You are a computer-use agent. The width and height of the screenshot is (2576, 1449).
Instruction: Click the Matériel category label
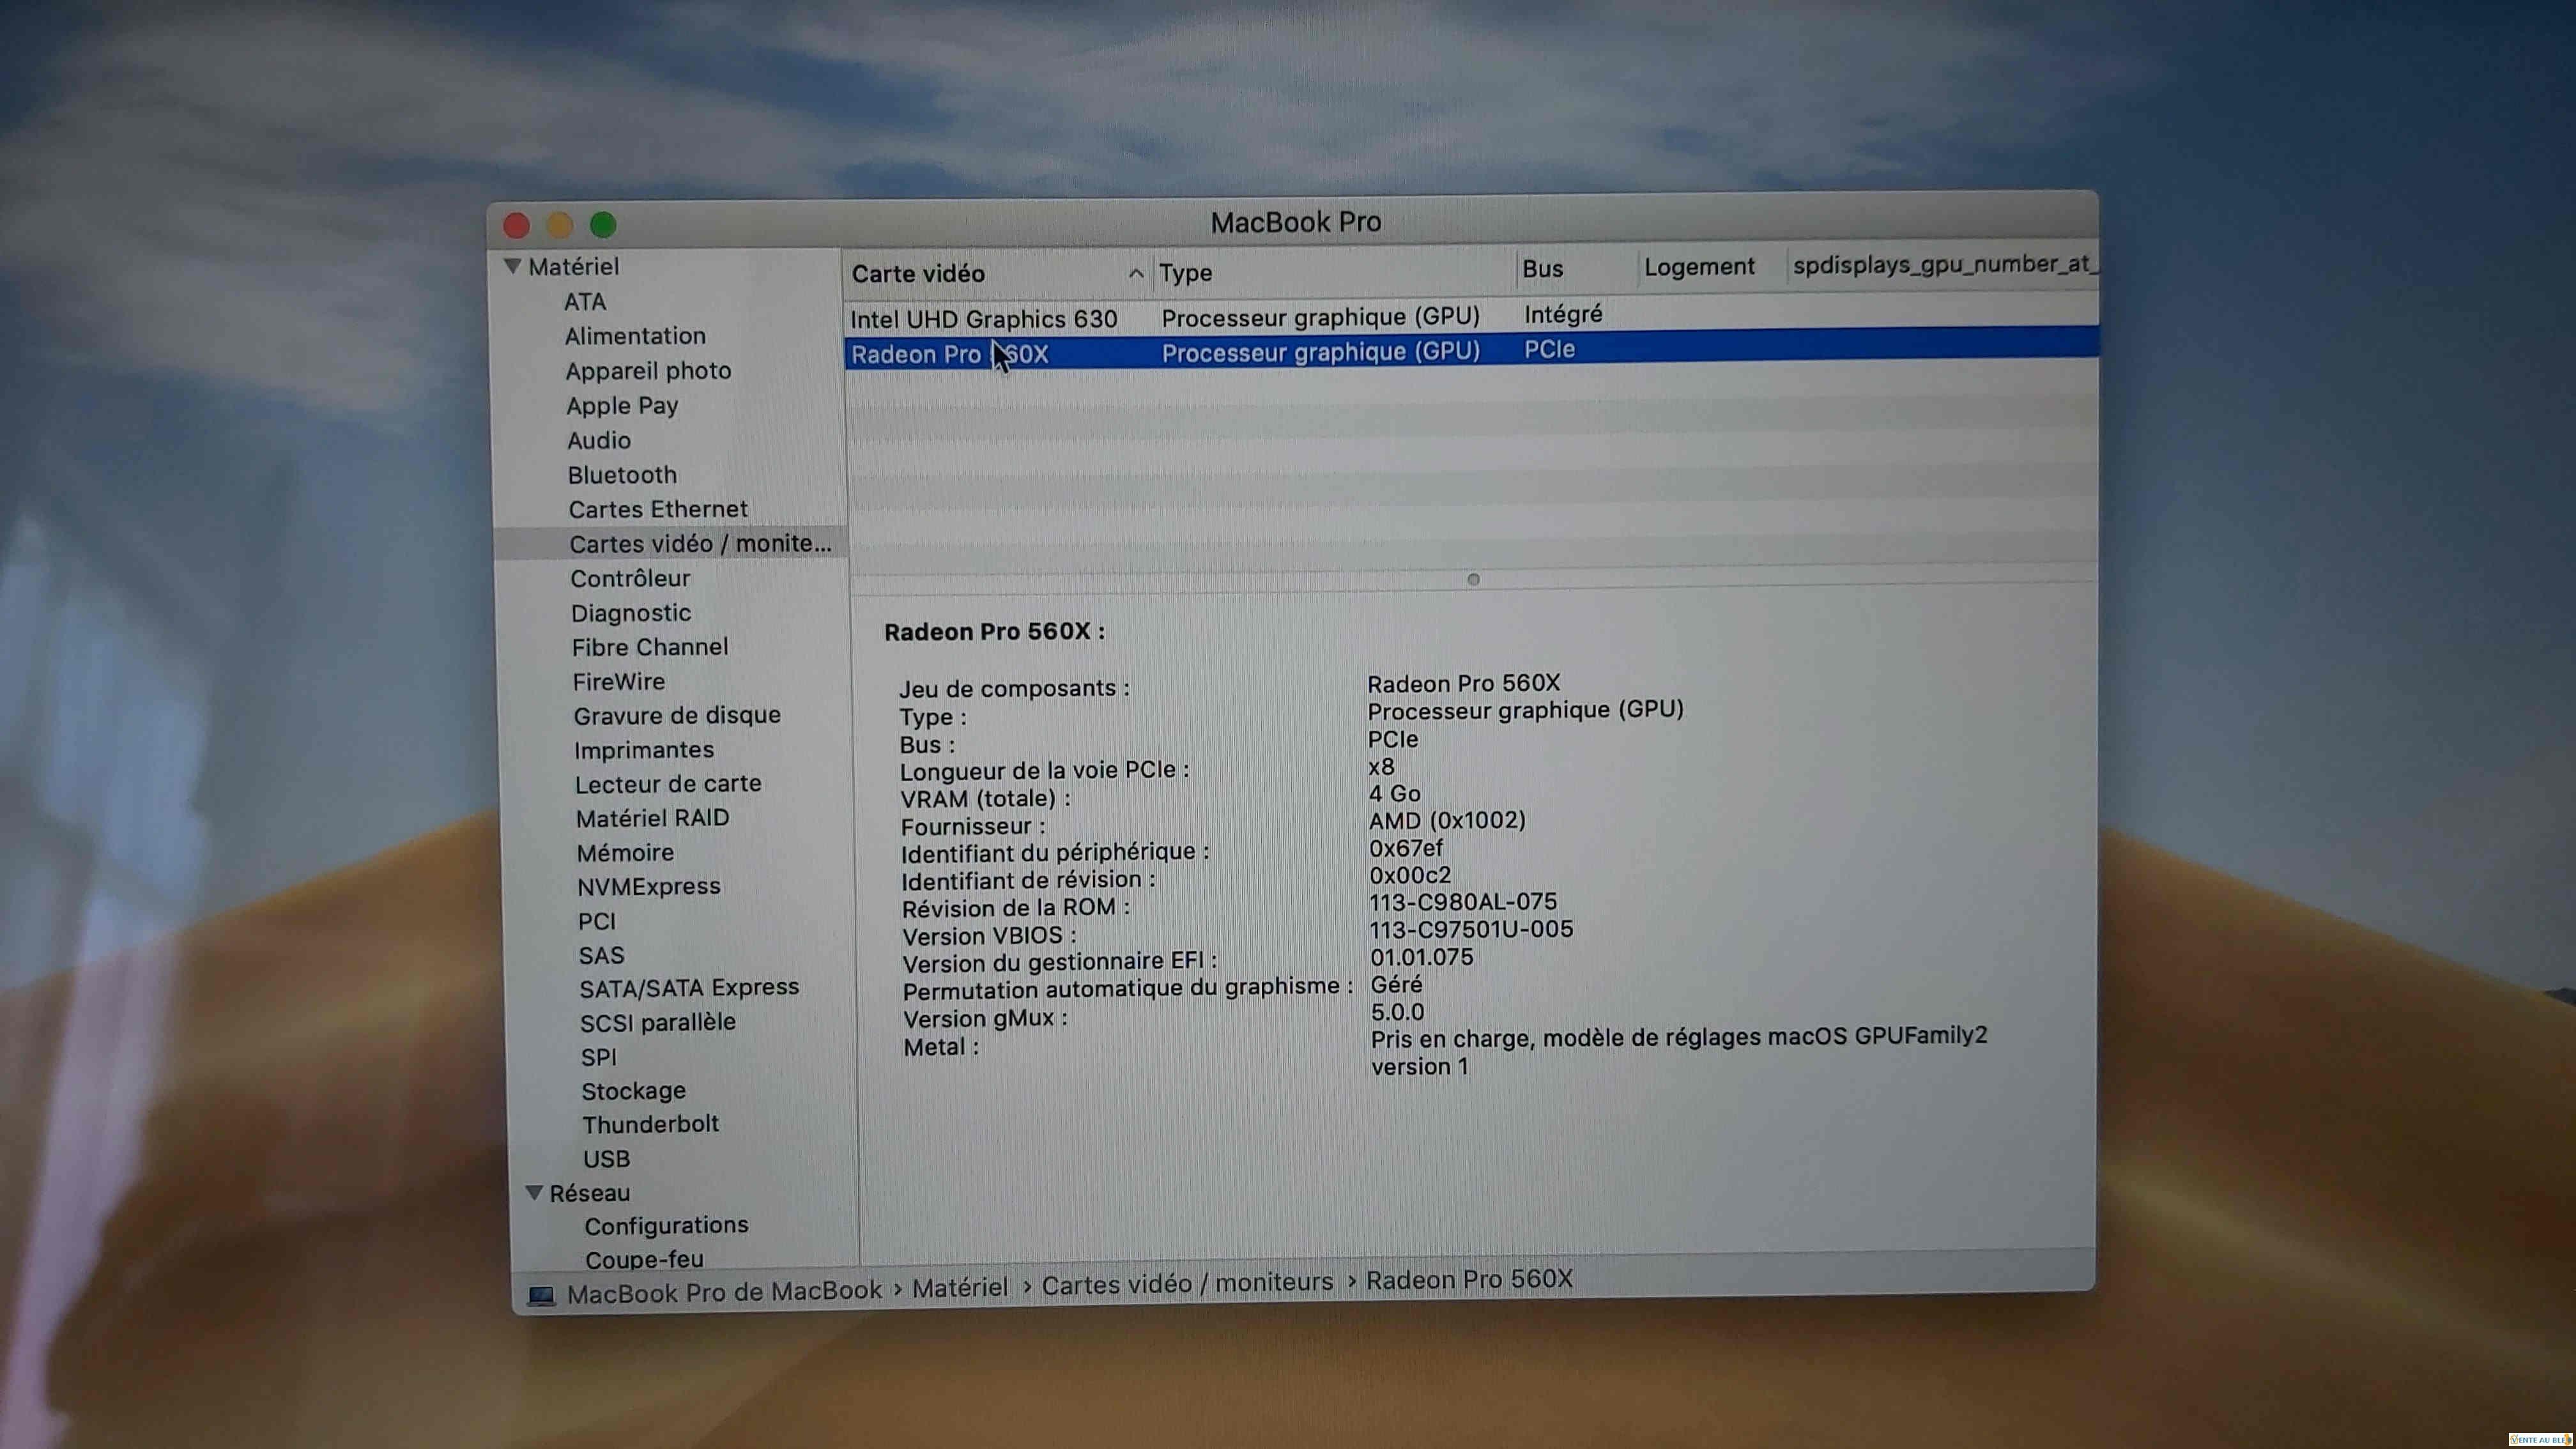coord(574,266)
